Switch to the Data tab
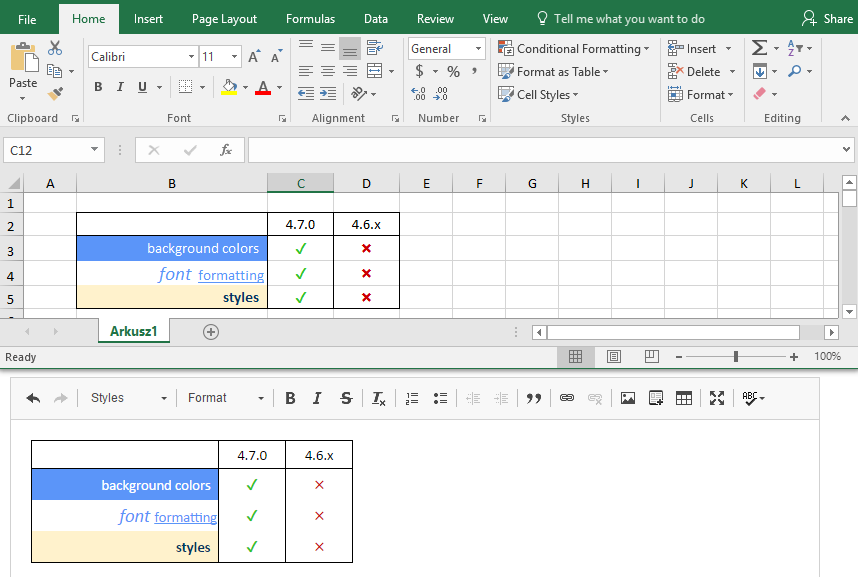The height and width of the screenshot is (577, 858). pos(375,19)
